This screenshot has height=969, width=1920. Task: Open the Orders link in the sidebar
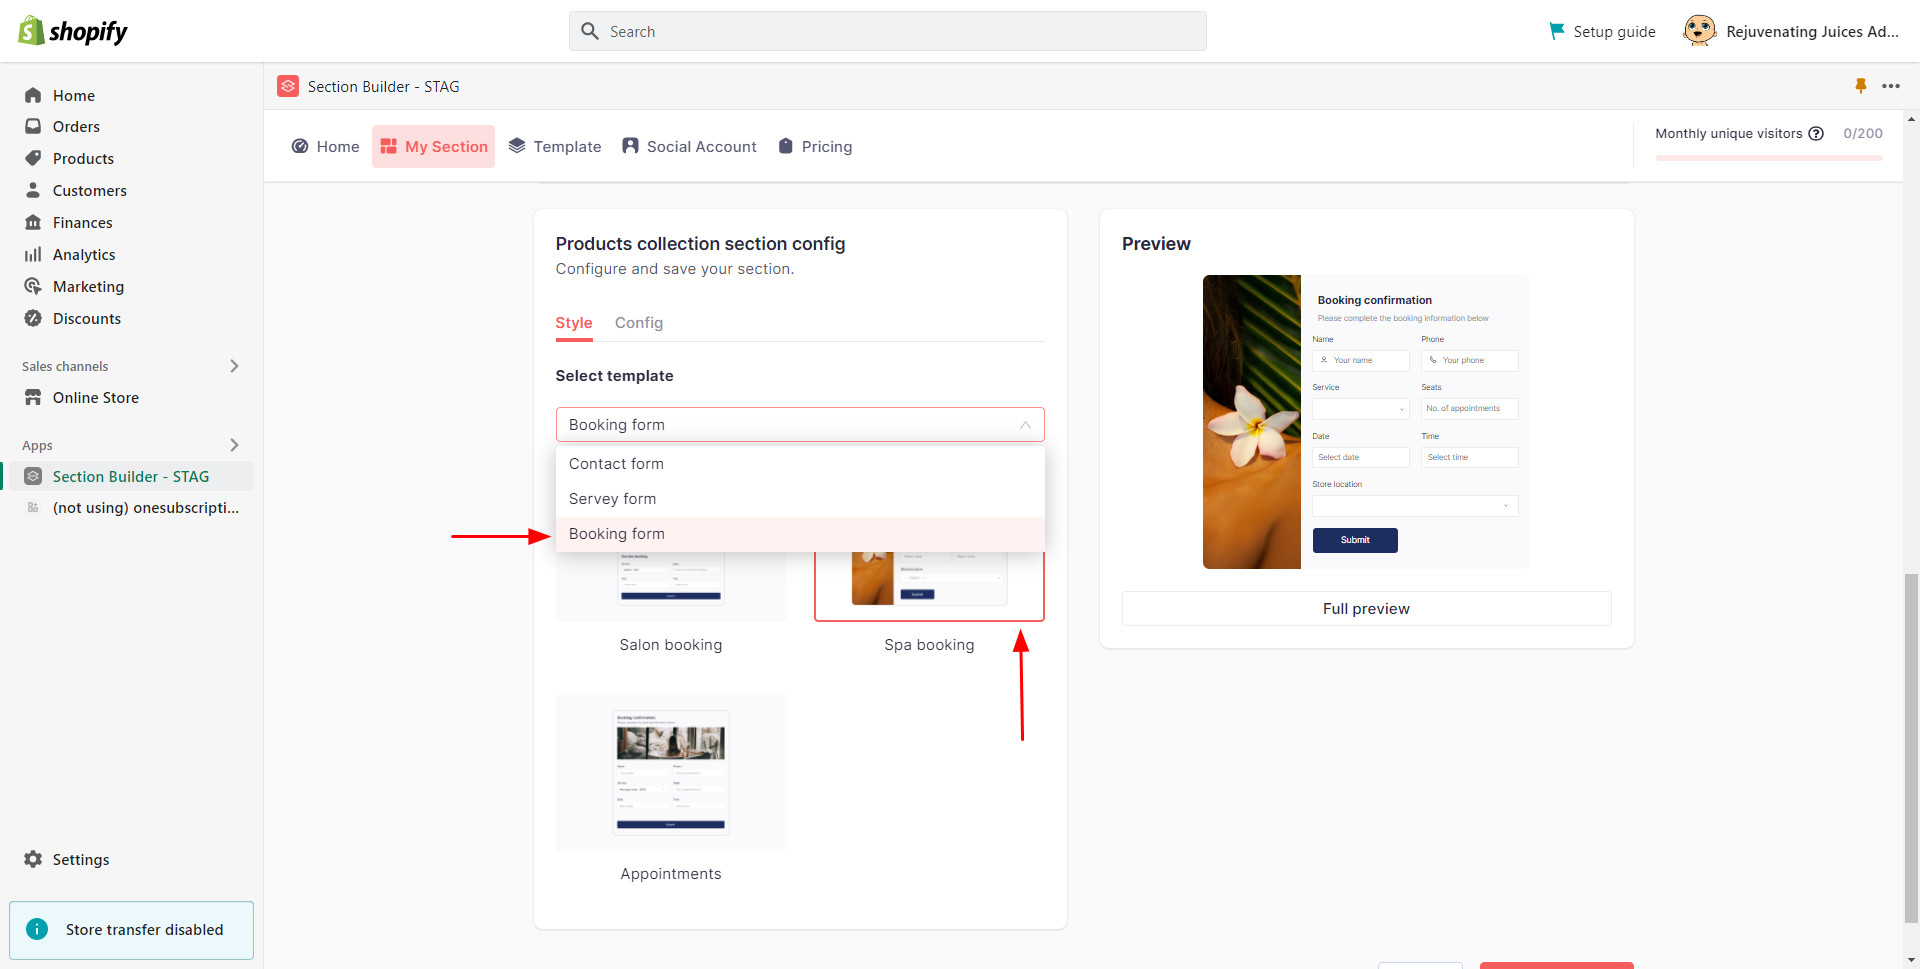(x=76, y=127)
